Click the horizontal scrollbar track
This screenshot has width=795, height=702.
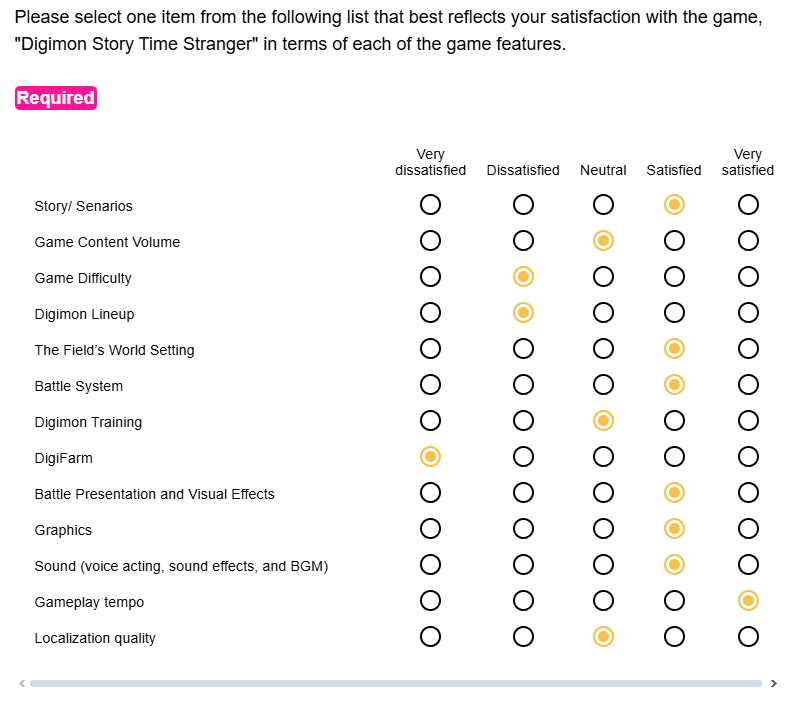(x=395, y=684)
